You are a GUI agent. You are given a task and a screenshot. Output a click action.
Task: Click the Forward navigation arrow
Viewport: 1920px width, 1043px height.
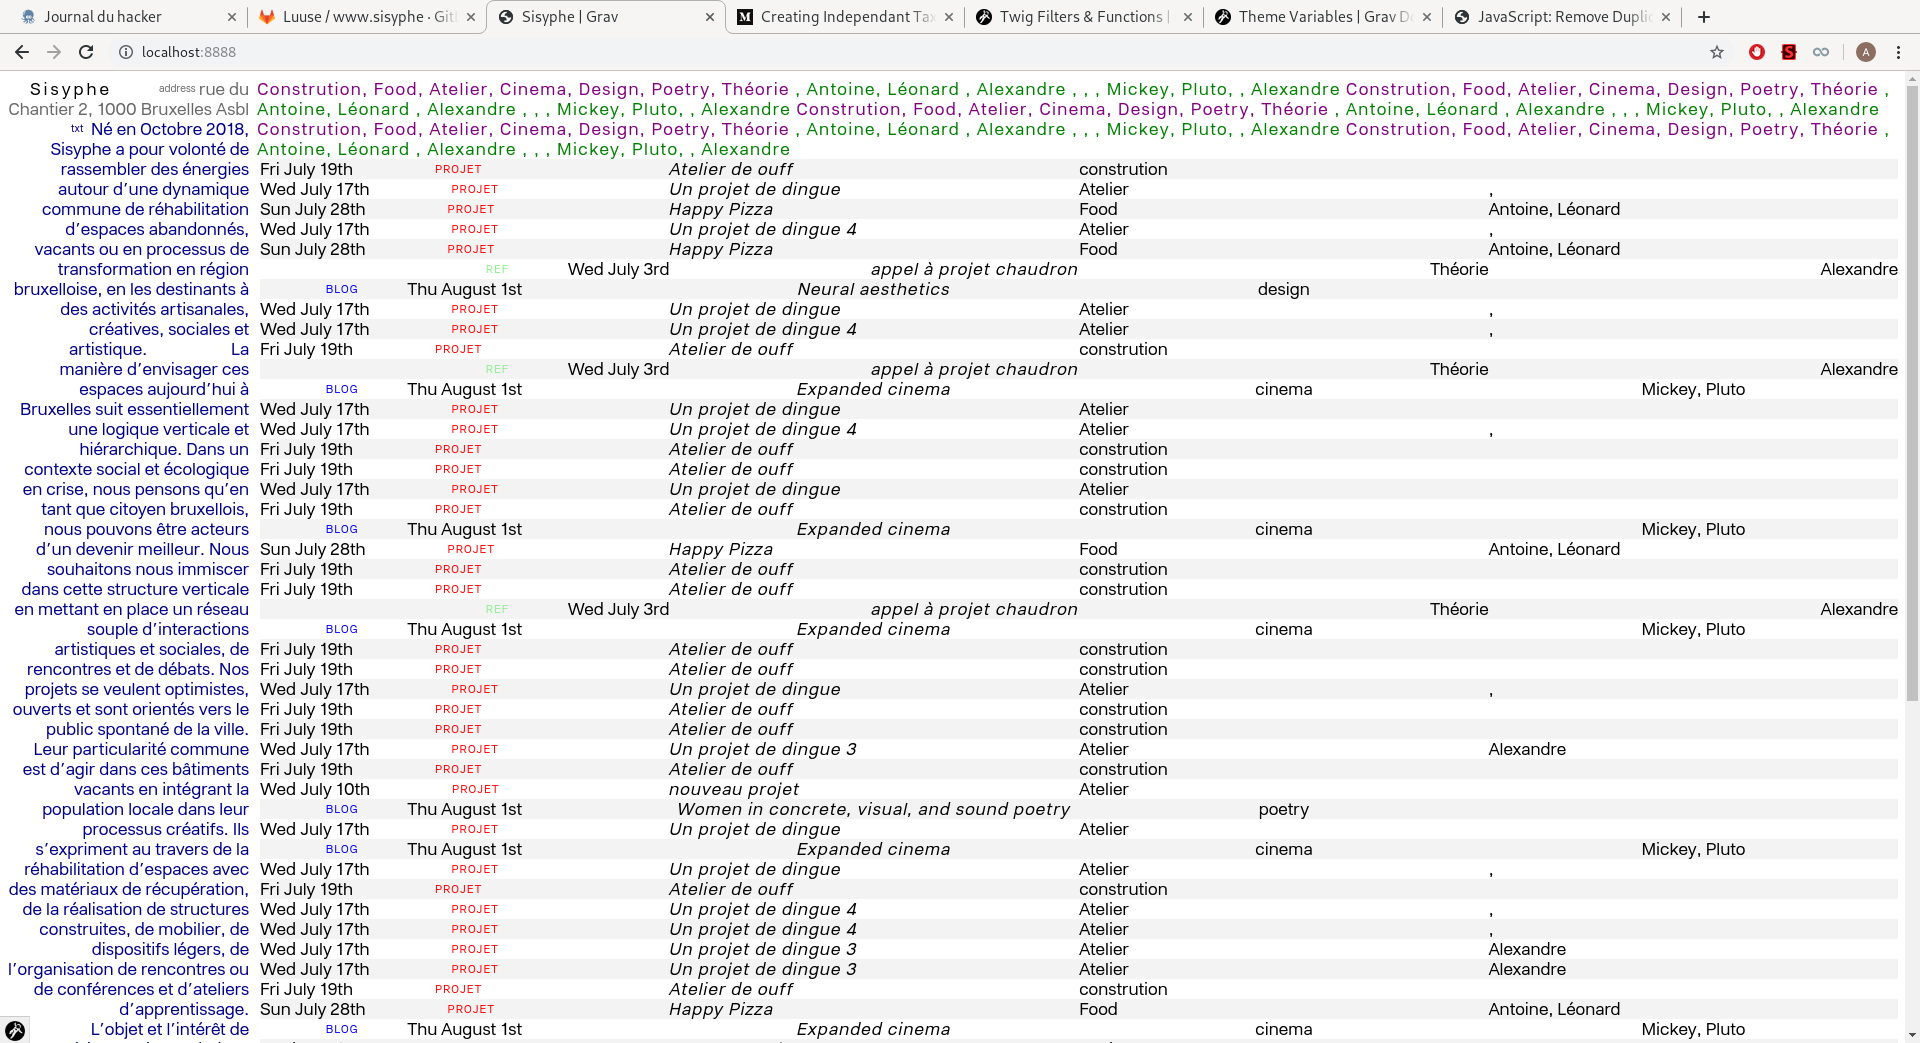click(54, 52)
